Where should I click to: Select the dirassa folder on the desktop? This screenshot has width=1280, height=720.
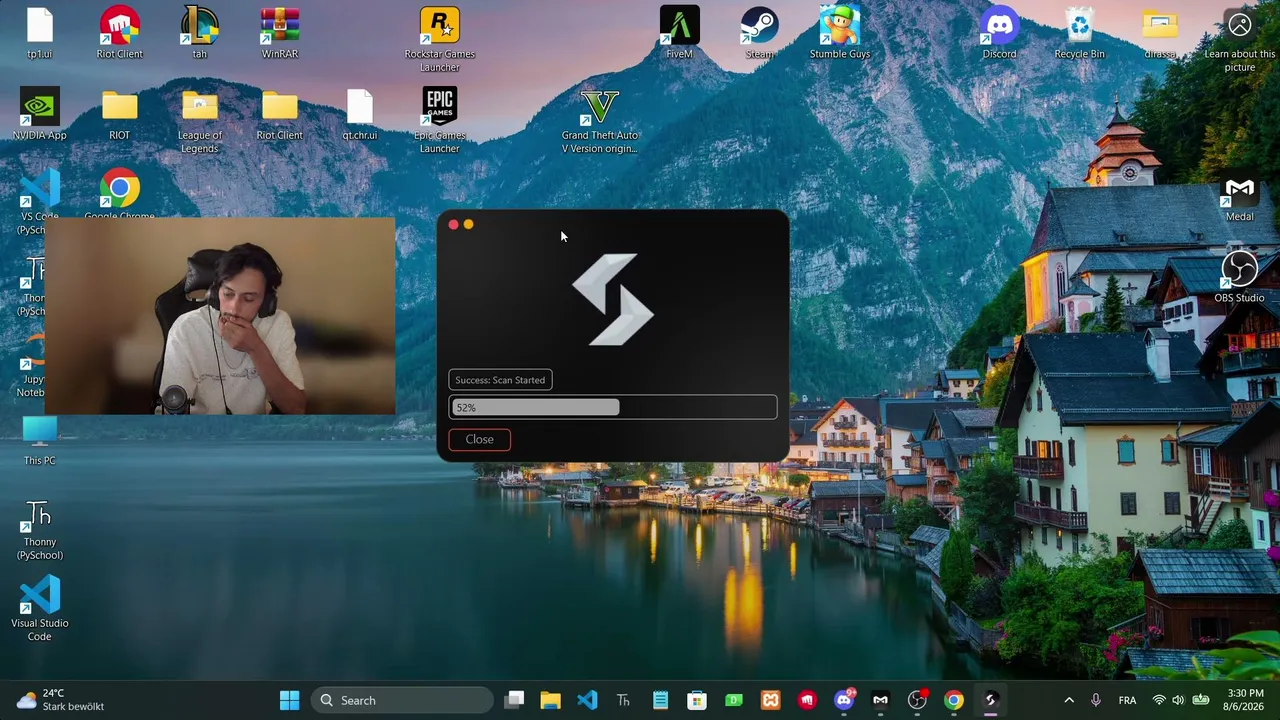[1160, 33]
